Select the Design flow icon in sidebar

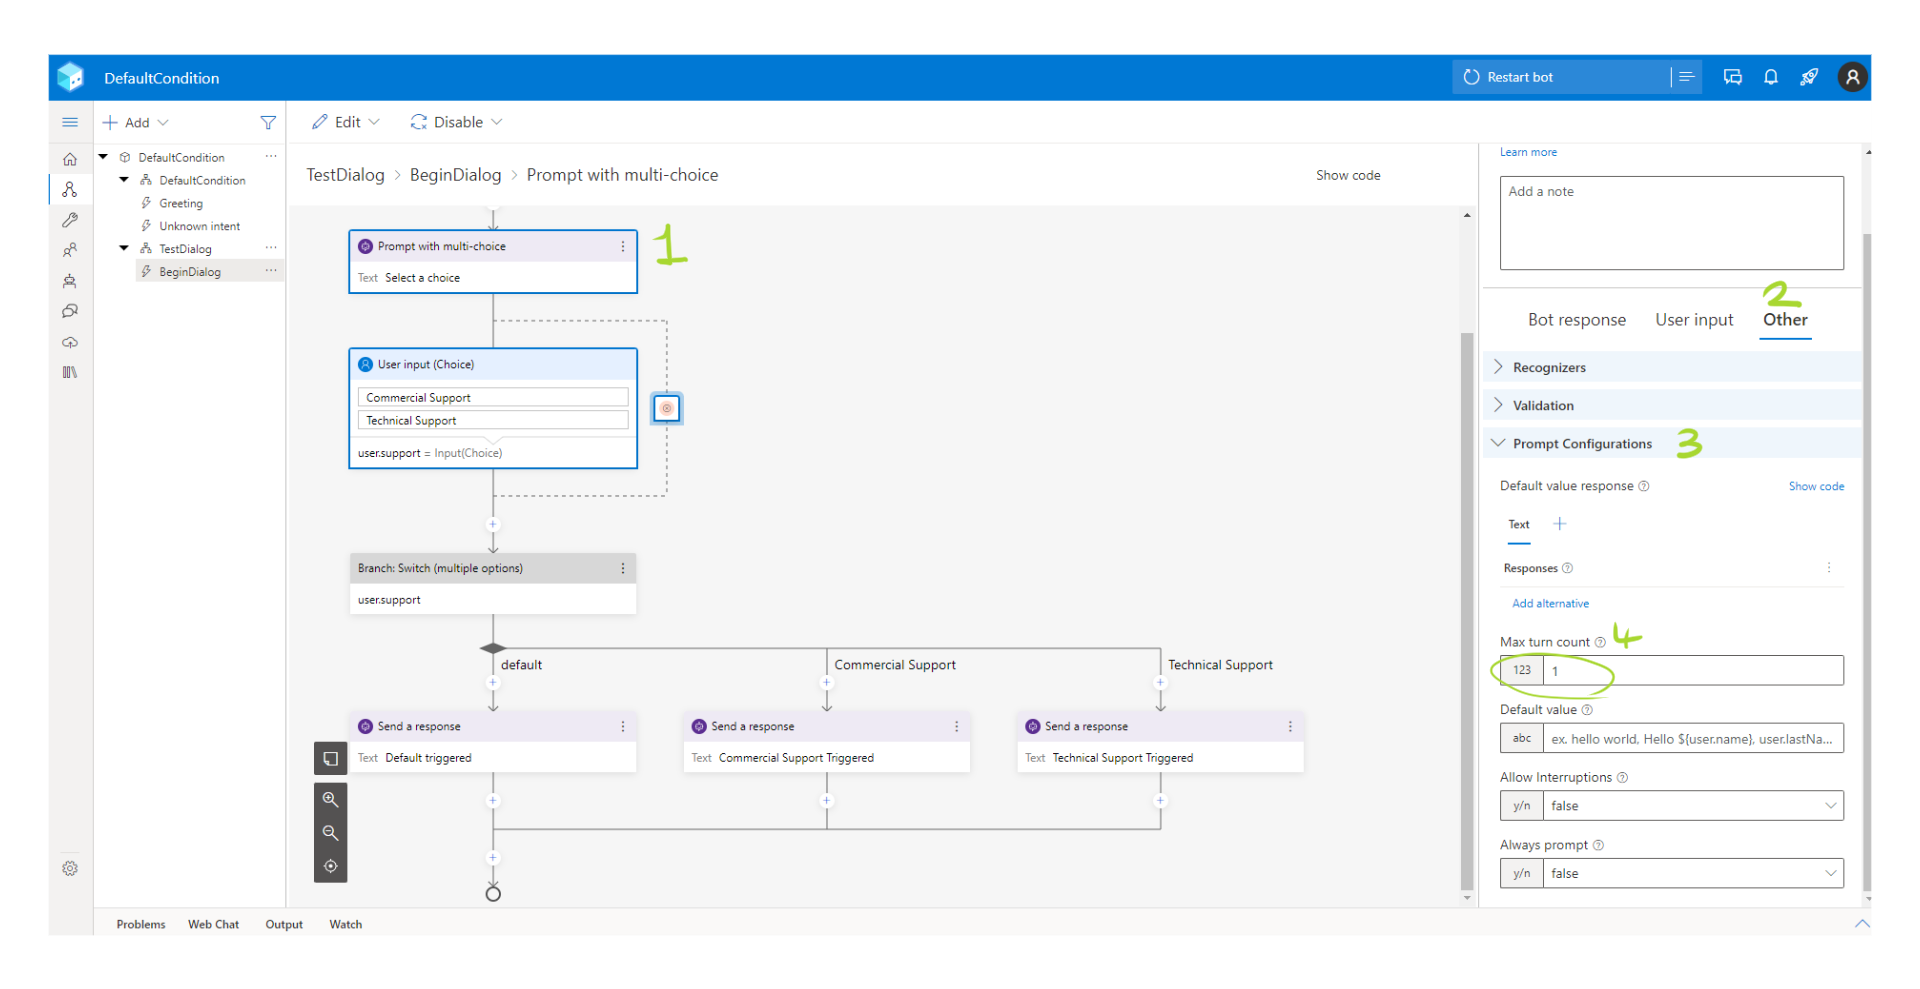[70, 189]
